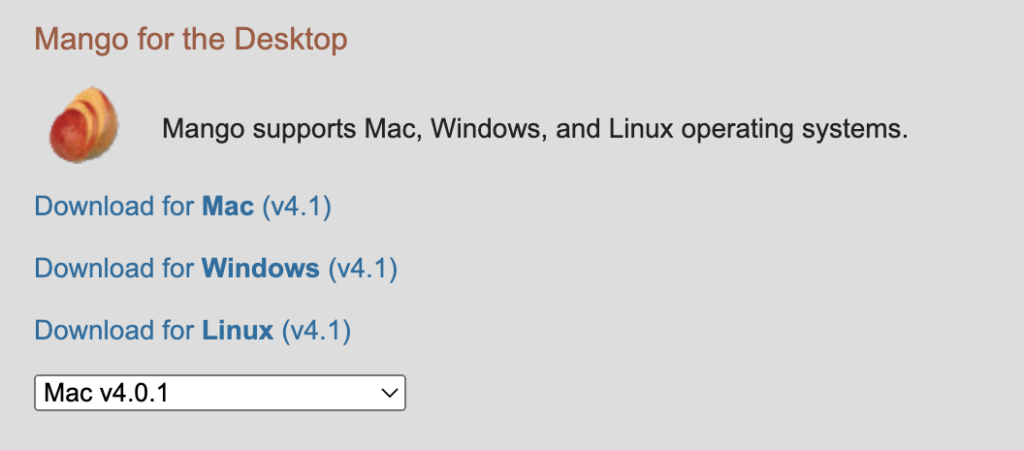Image resolution: width=1024 pixels, height=450 pixels.
Task: Open the Download for Windows link
Action: [x=216, y=268]
